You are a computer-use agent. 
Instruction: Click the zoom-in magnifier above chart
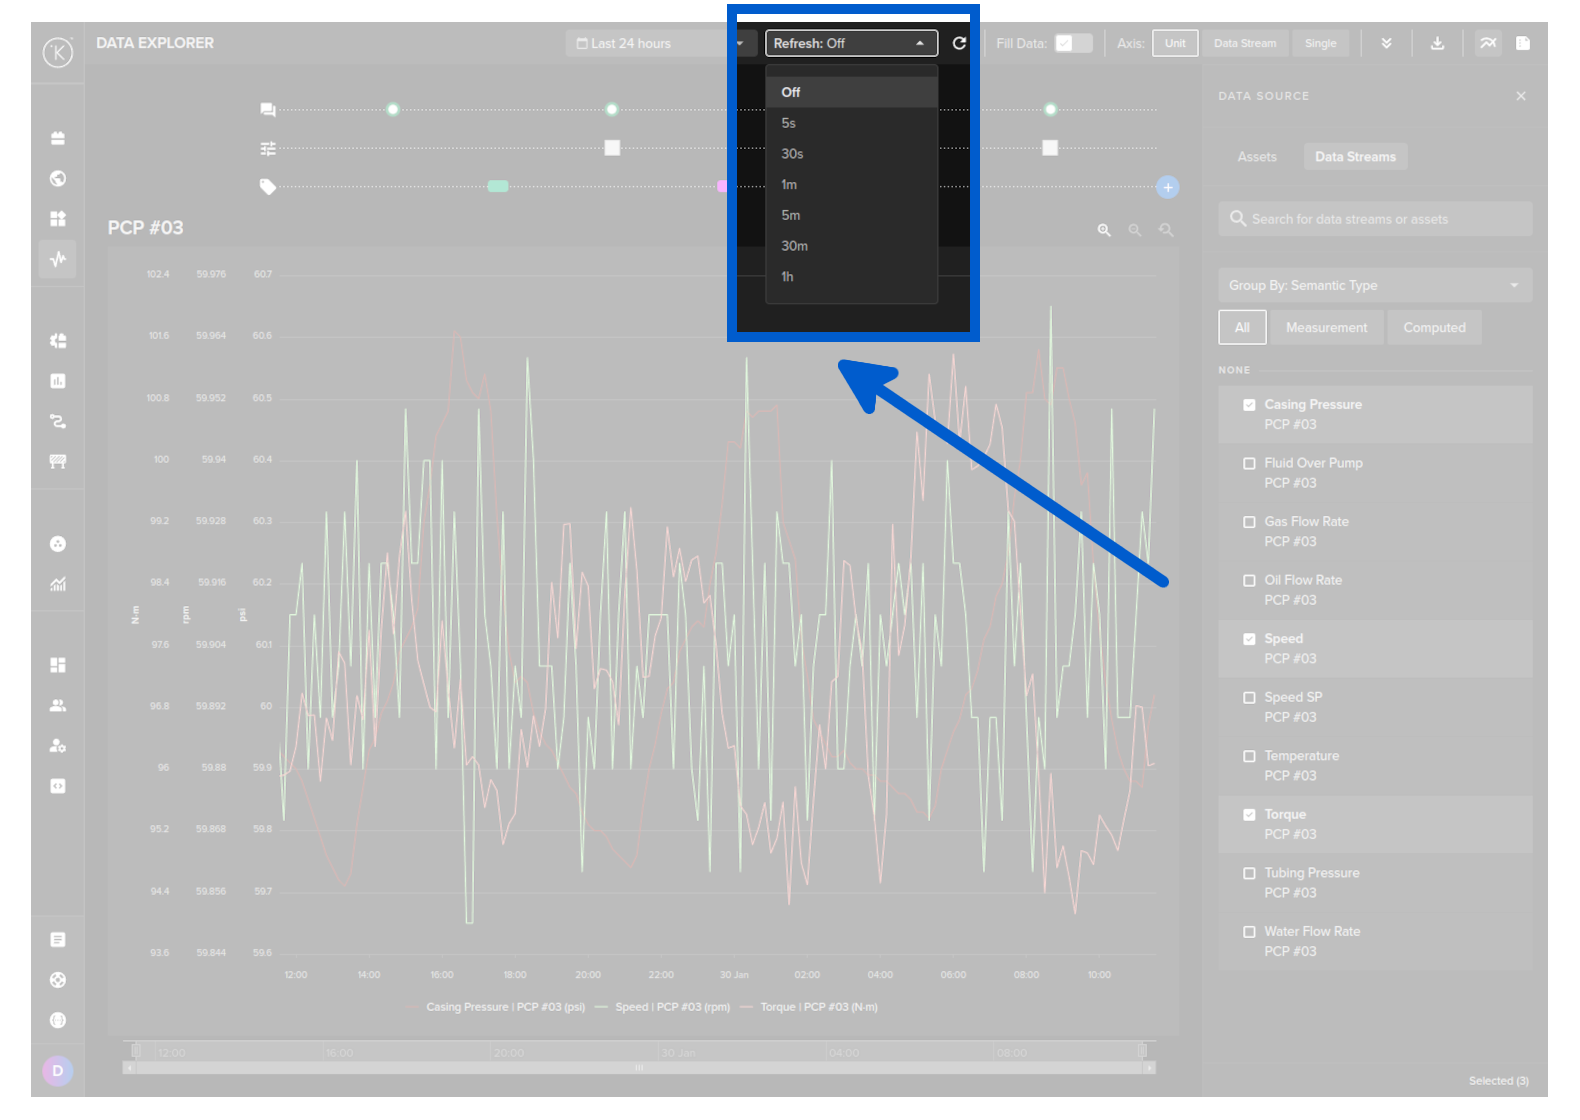pyautogui.click(x=1104, y=230)
